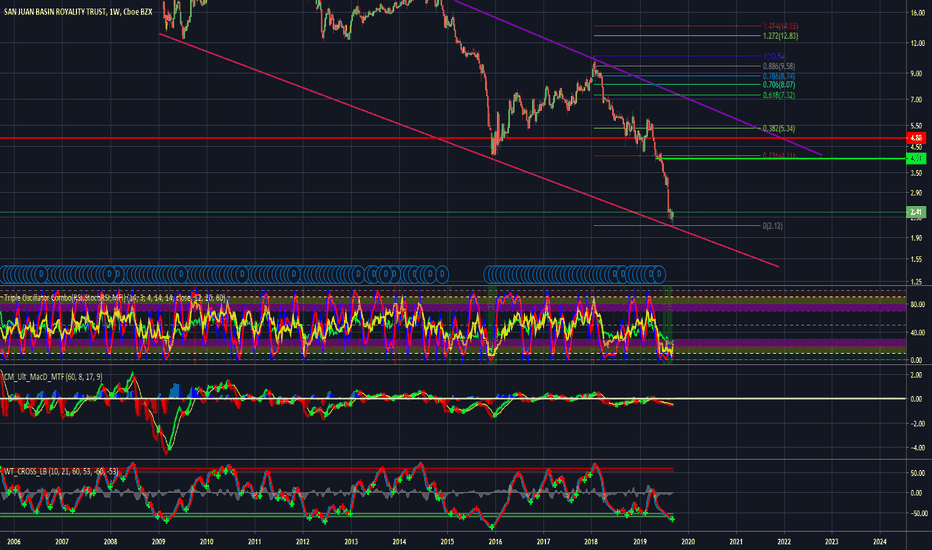
Task: Click 5.50 on the price axis
Action: [x=917, y=126]
